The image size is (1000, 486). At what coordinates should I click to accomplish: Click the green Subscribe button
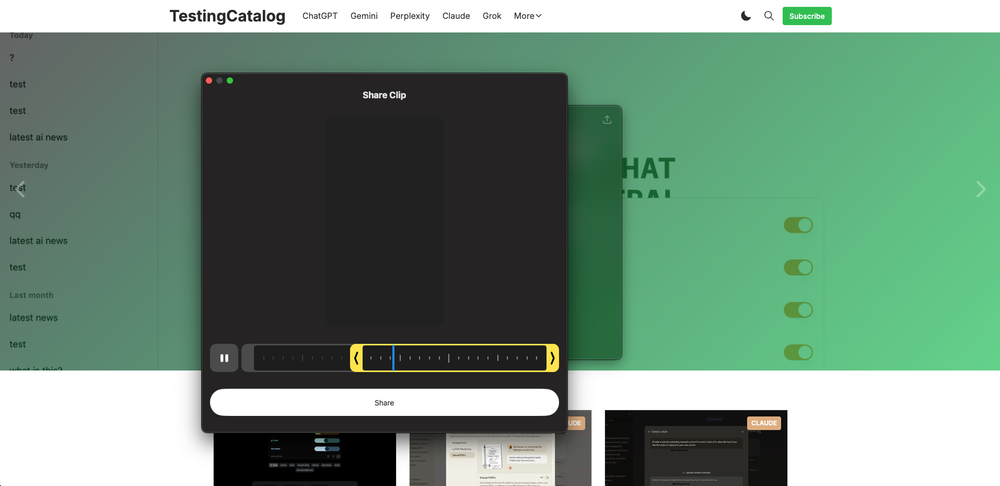click(806, 16)
